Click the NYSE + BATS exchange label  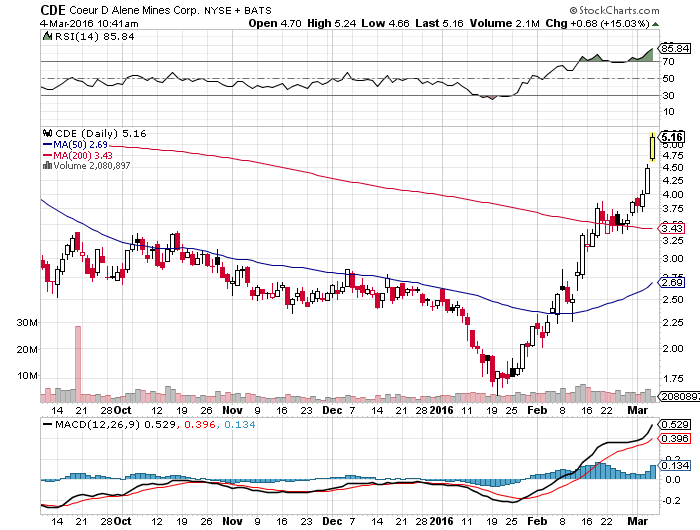[238, 10]
